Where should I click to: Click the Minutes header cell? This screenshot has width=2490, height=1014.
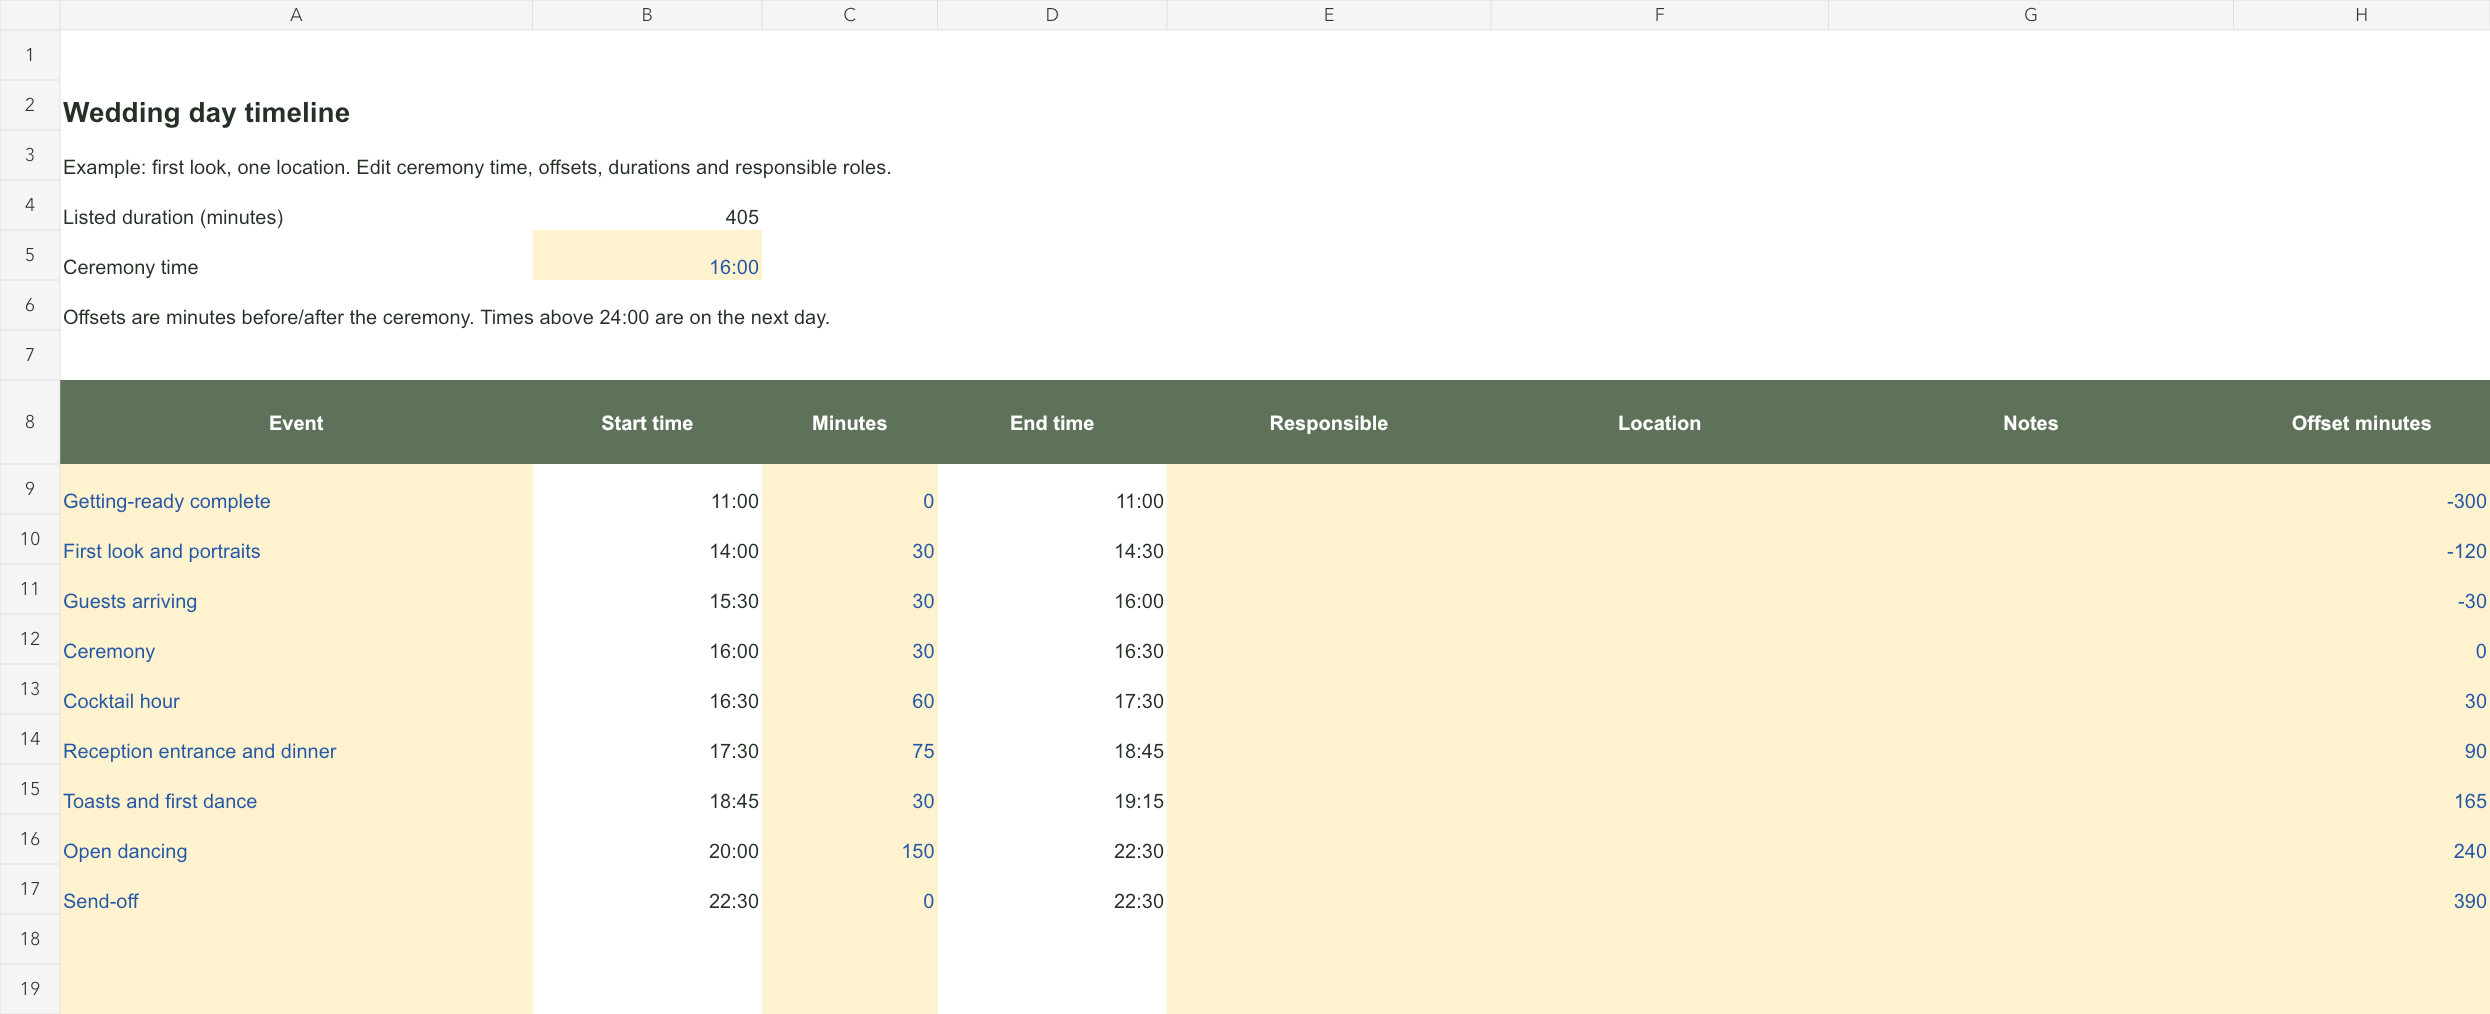[x=849, y=422]
